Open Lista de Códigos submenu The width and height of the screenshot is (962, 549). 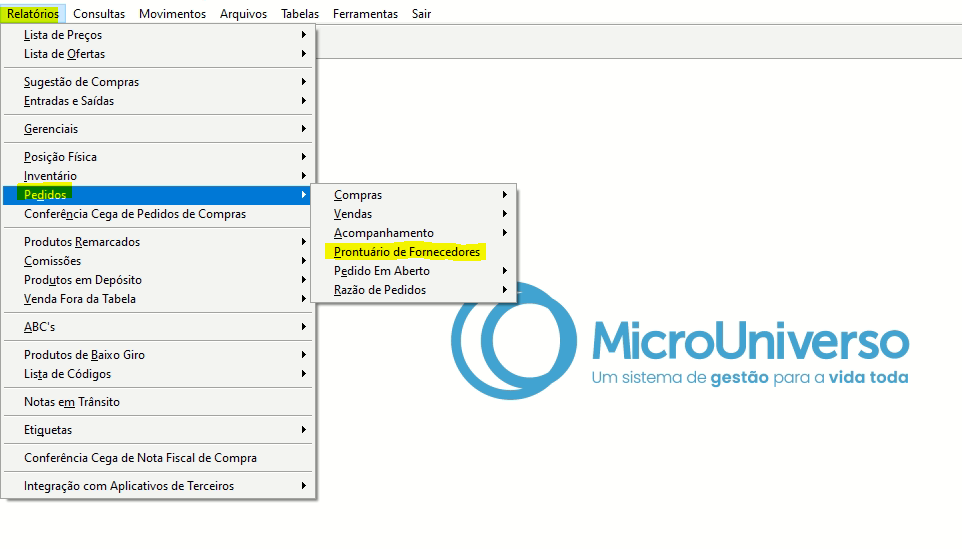(158, 374)
